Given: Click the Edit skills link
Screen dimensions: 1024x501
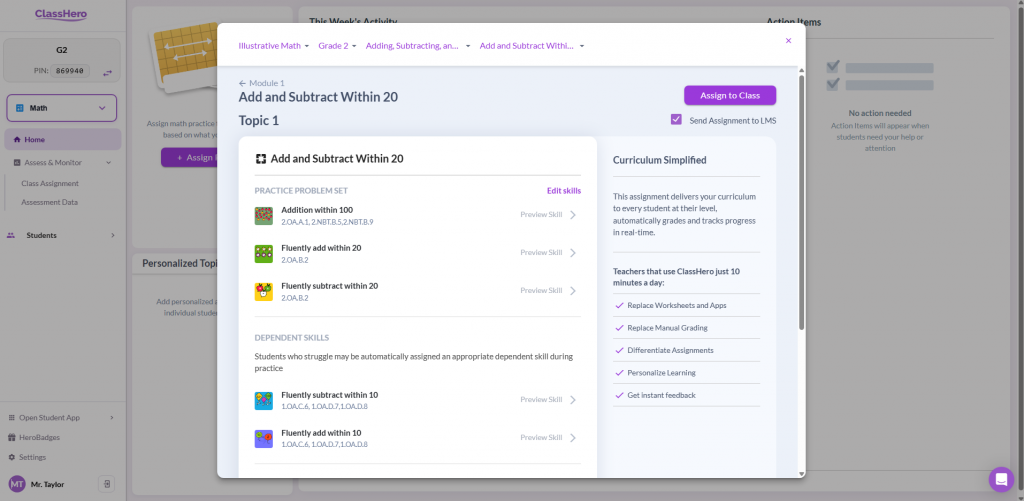Looking at the screenshot, I should [563, 191].
